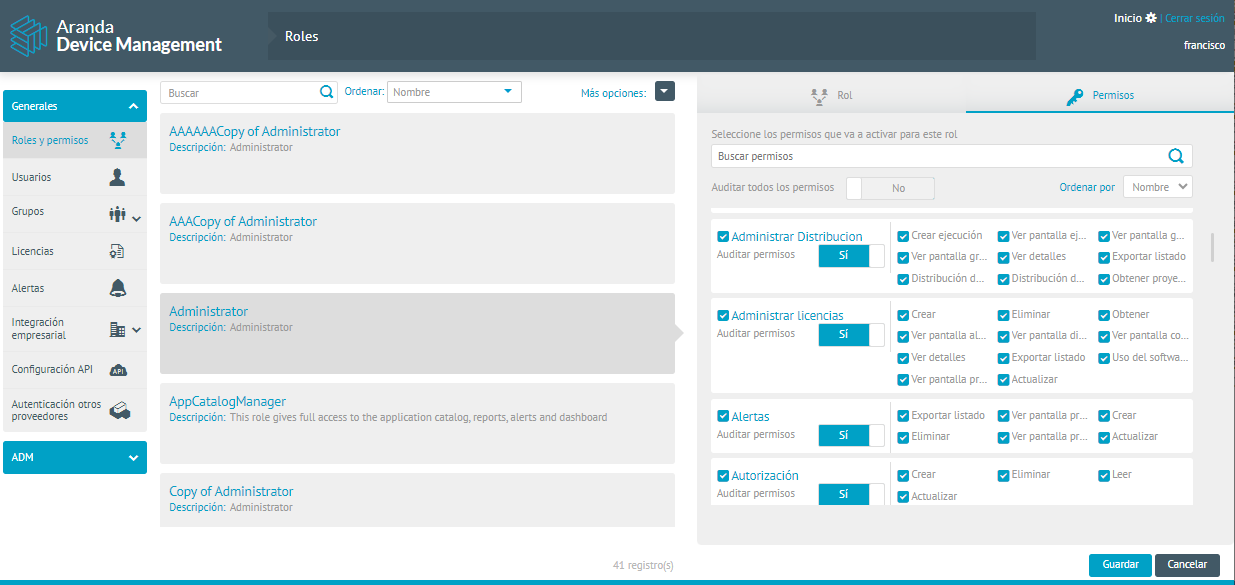Click the Aranda Device Management logo
This screenshot has height=585, width=1235.
click(x=116, y=36)
